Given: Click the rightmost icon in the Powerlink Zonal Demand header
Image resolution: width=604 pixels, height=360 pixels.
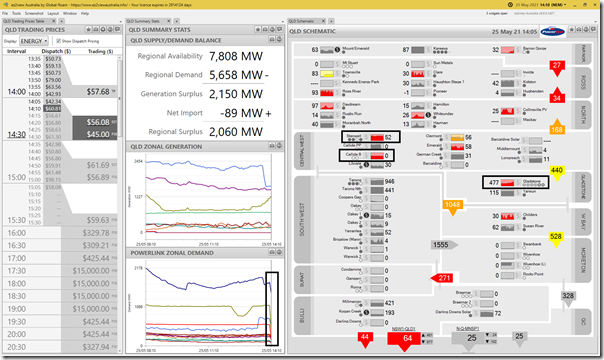Looking at the screenshot, I should (x=279, y=252).
